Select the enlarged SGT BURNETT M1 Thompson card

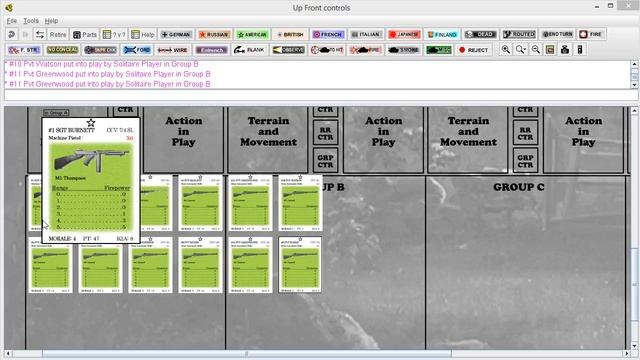click(x=91, y=180)
